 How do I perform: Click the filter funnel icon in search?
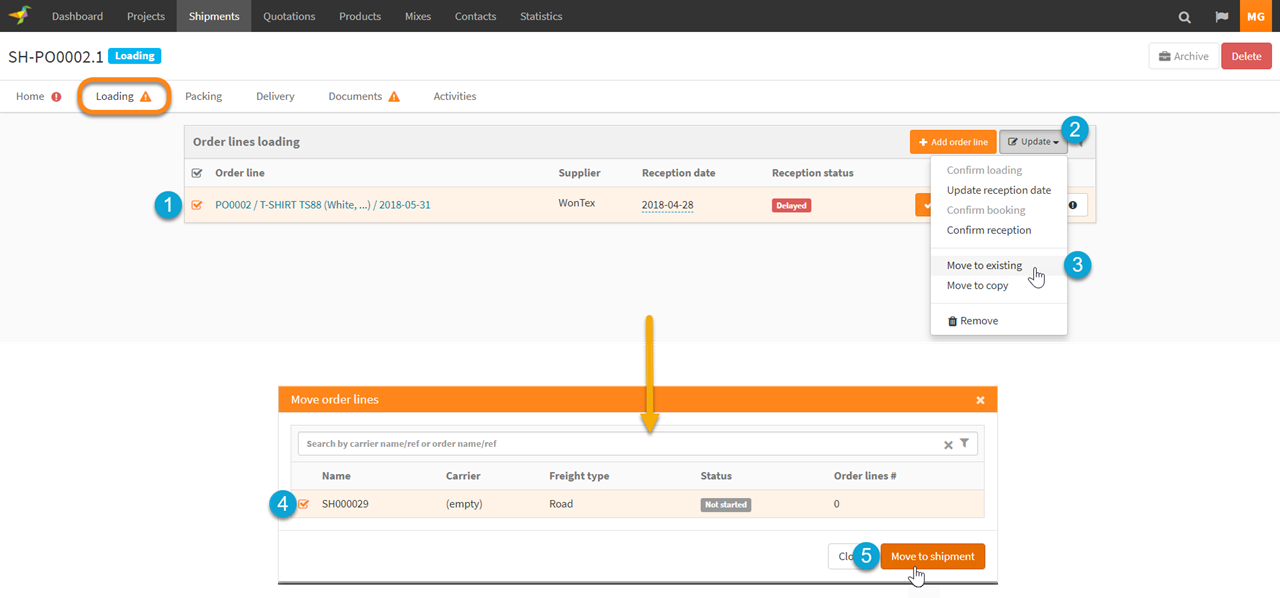pos(965,444)
